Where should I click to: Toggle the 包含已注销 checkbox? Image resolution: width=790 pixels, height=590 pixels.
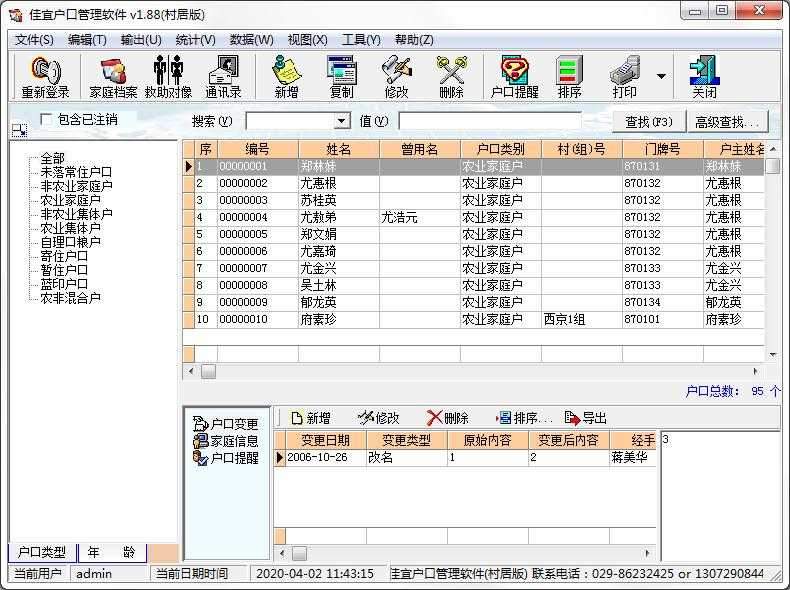coord(46,120)
